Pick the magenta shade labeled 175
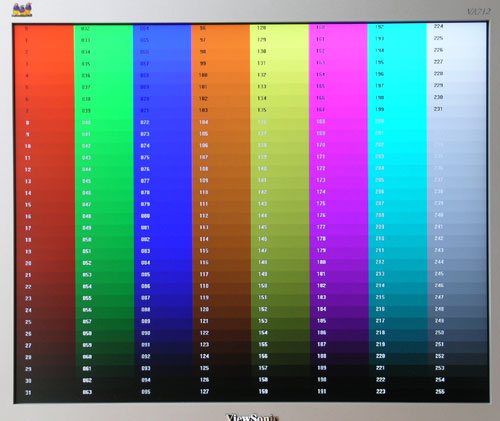 [339, 204]
